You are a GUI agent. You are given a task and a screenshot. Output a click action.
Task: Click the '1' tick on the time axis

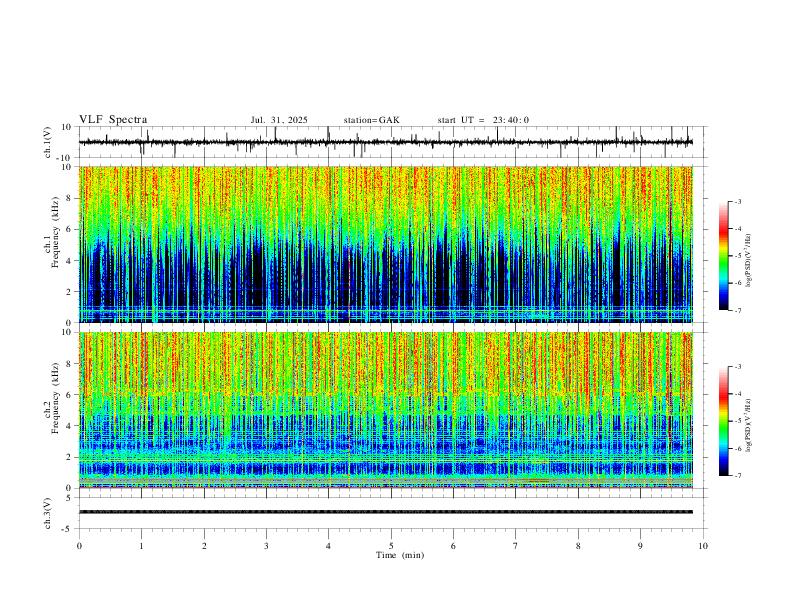click(x=141, y=546)
